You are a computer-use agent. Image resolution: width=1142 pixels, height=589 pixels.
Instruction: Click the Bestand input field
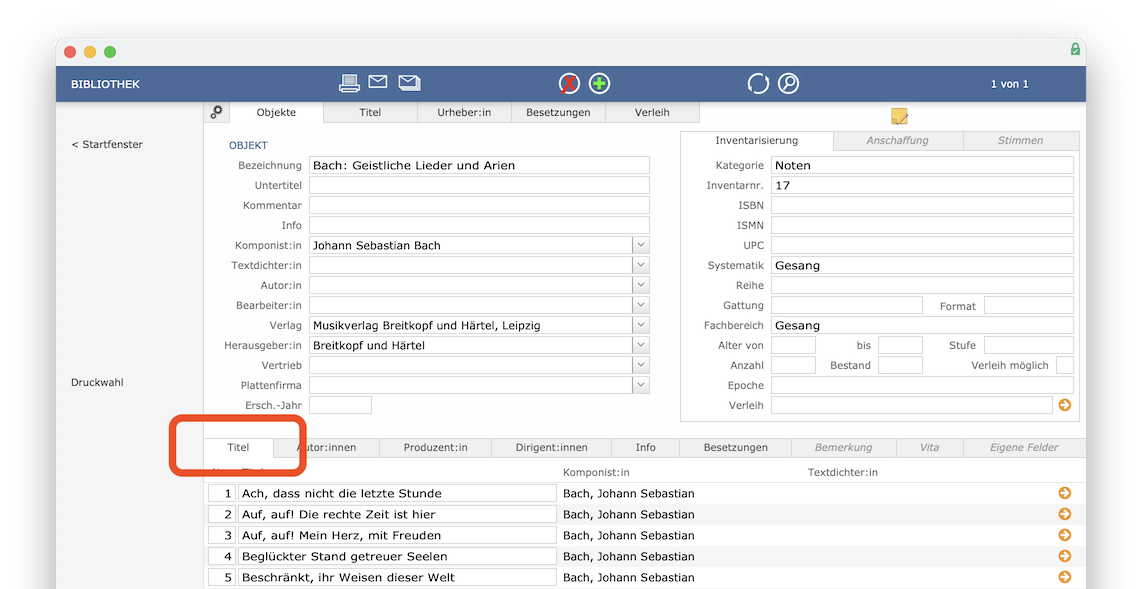click(x=900, y=365)
